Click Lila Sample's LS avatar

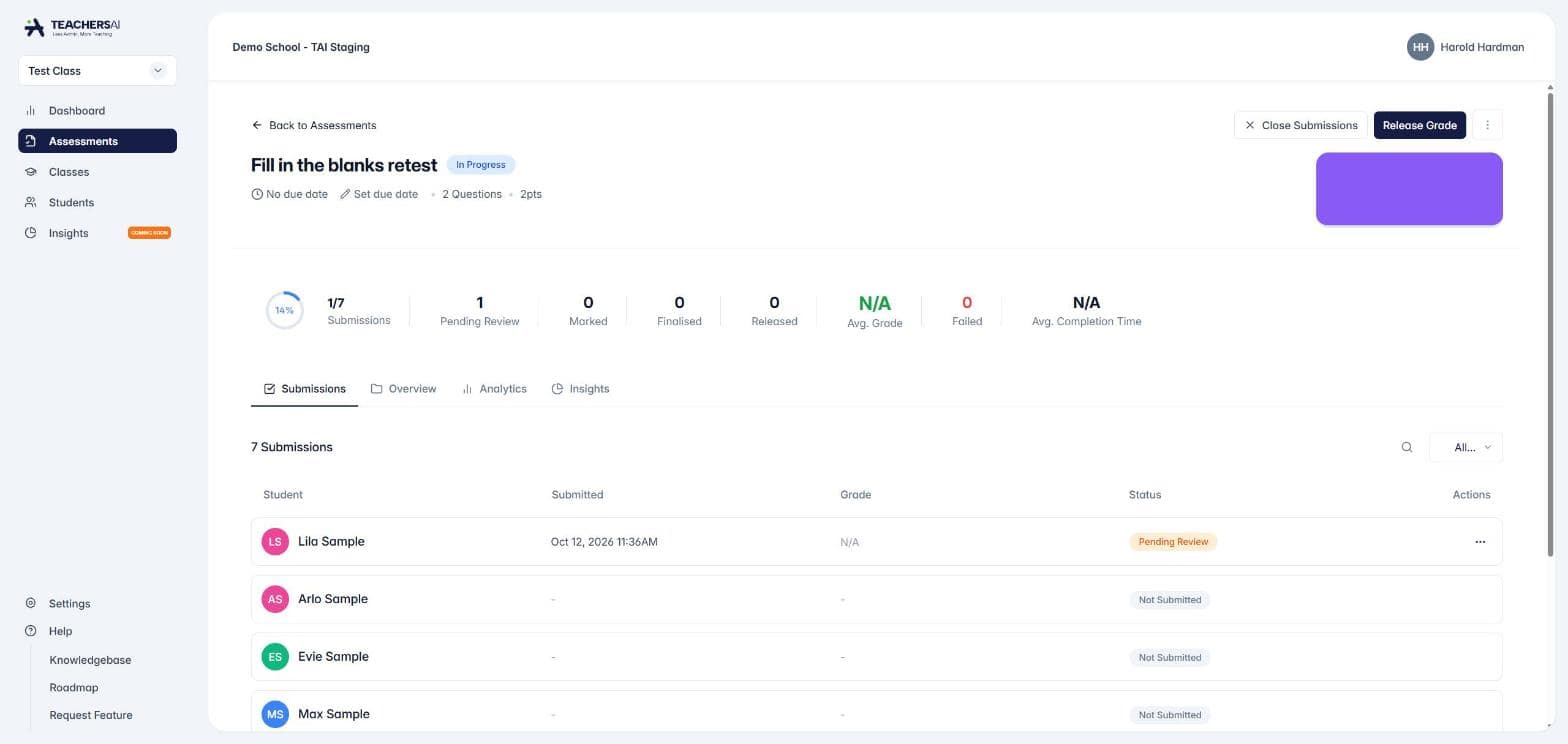tap(275, 542)
